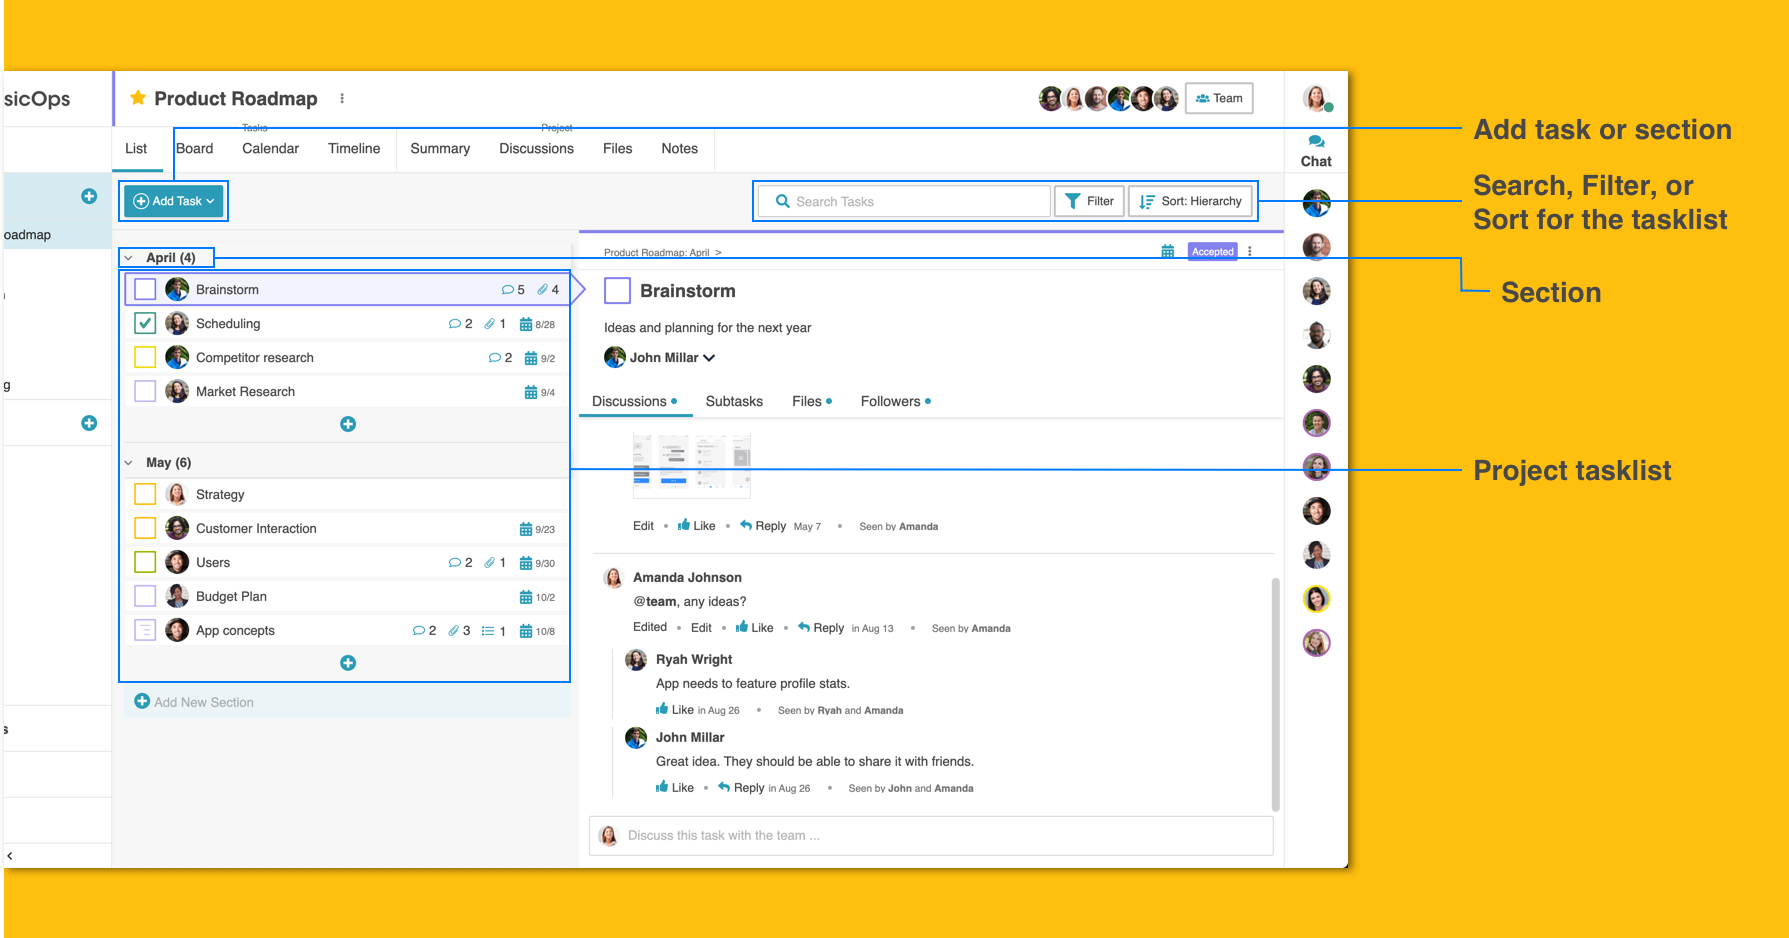Open the chat panel on the right sidebar

(x=1315, y=150)
